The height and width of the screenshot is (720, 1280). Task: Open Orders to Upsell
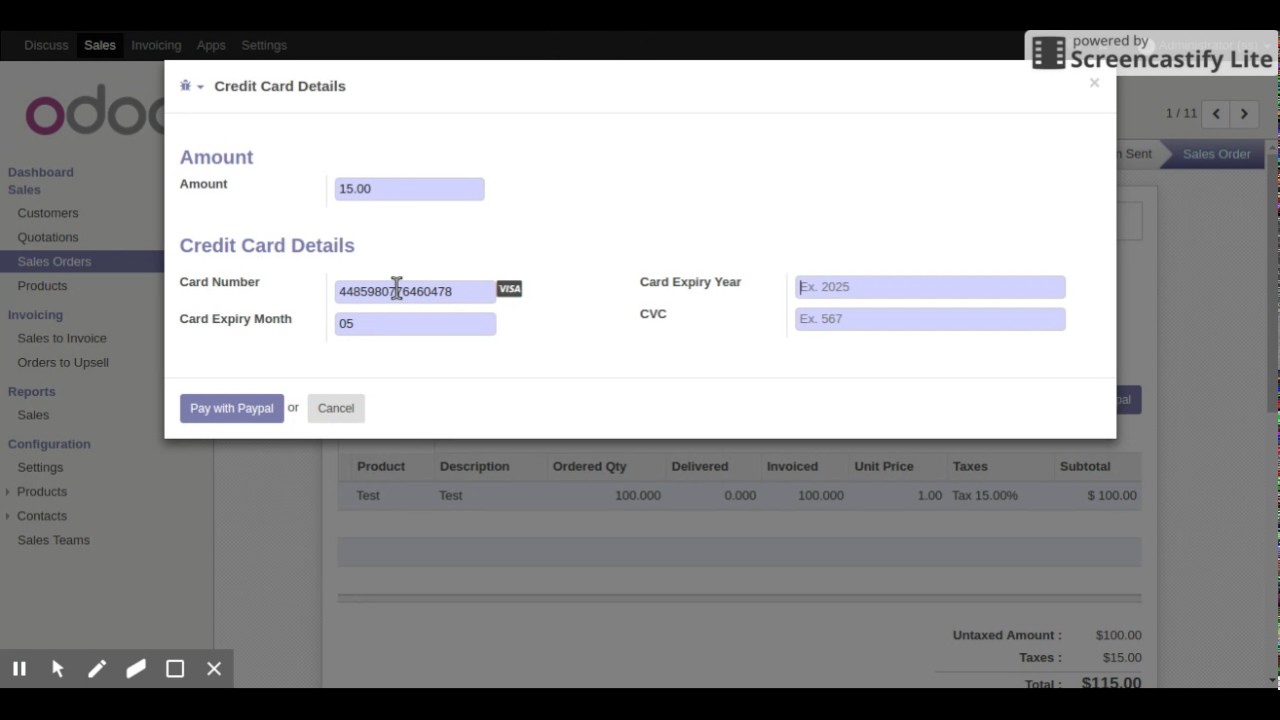(x=63, y=362)
